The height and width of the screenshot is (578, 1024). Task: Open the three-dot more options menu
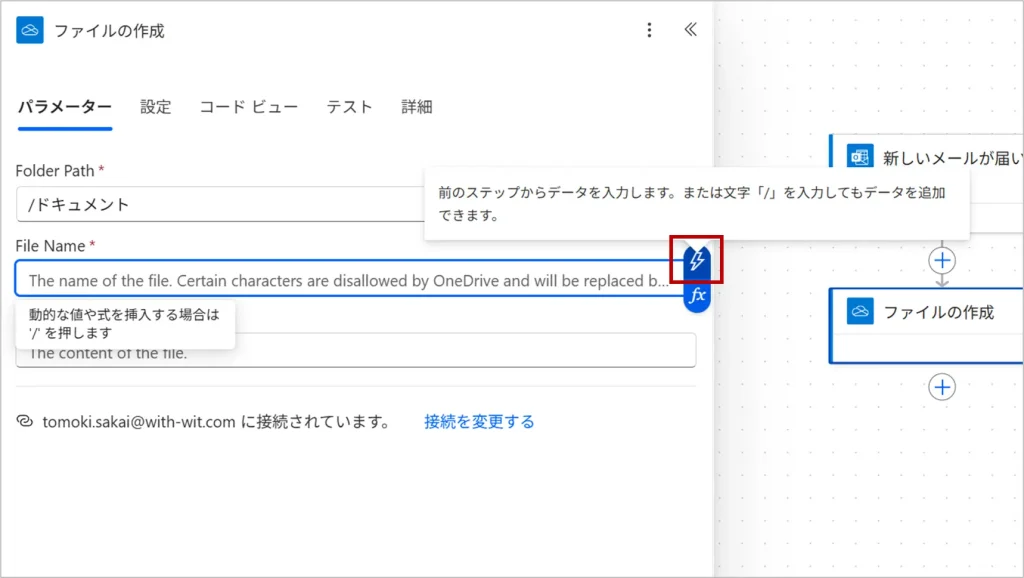point(649,30)
